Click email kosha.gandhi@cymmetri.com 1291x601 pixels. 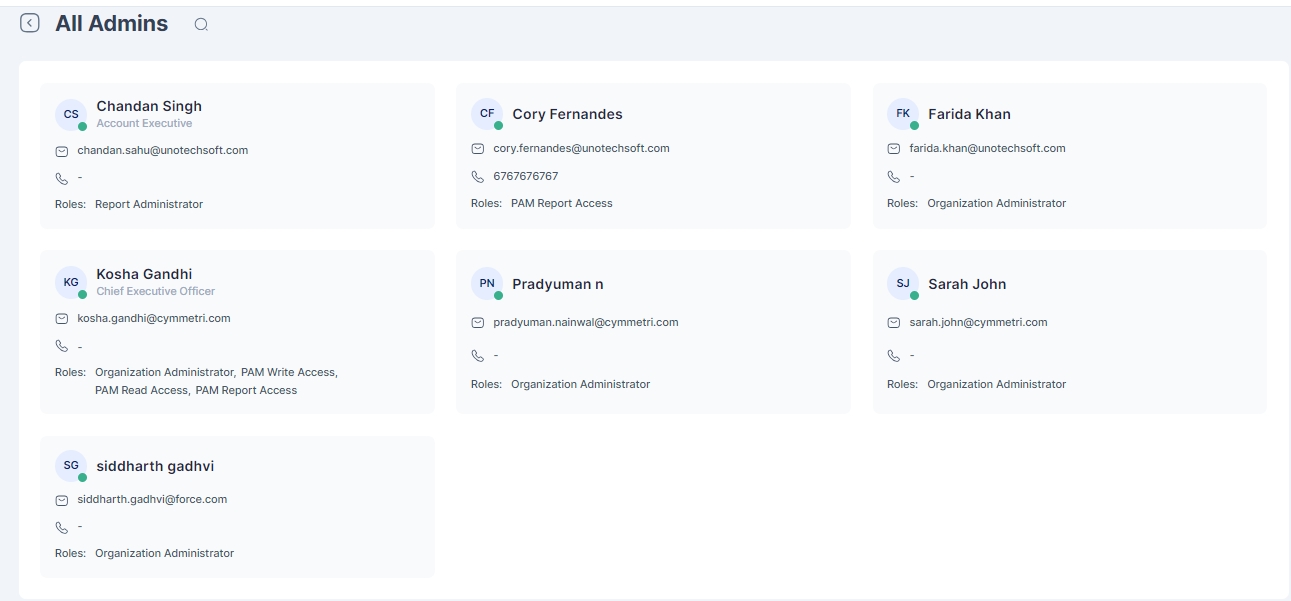[154, 318]
